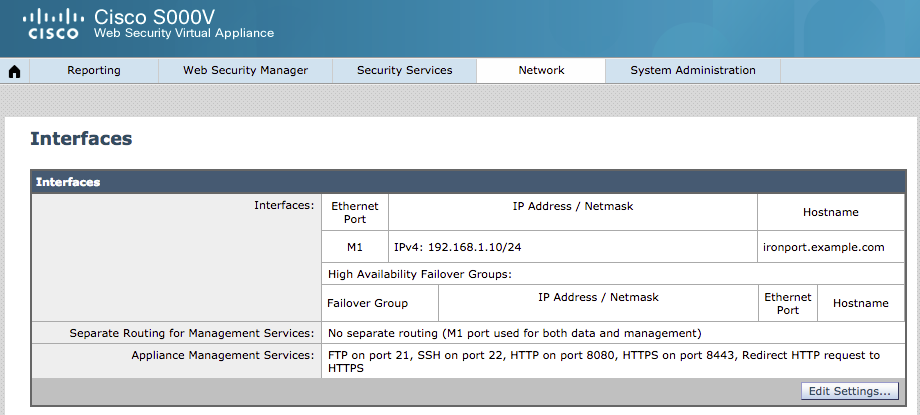Click the ironport.example.com hostname

click(x=822, y=247)
